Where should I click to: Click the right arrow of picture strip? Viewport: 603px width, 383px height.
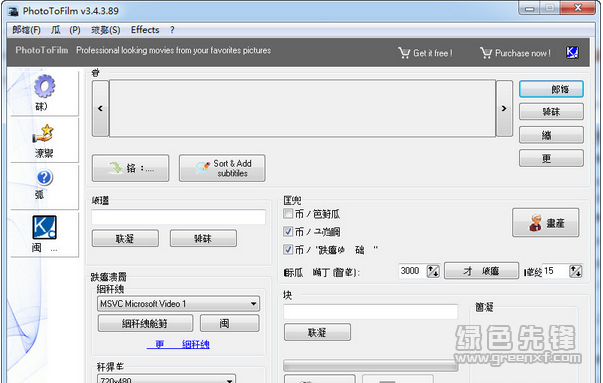504,108
